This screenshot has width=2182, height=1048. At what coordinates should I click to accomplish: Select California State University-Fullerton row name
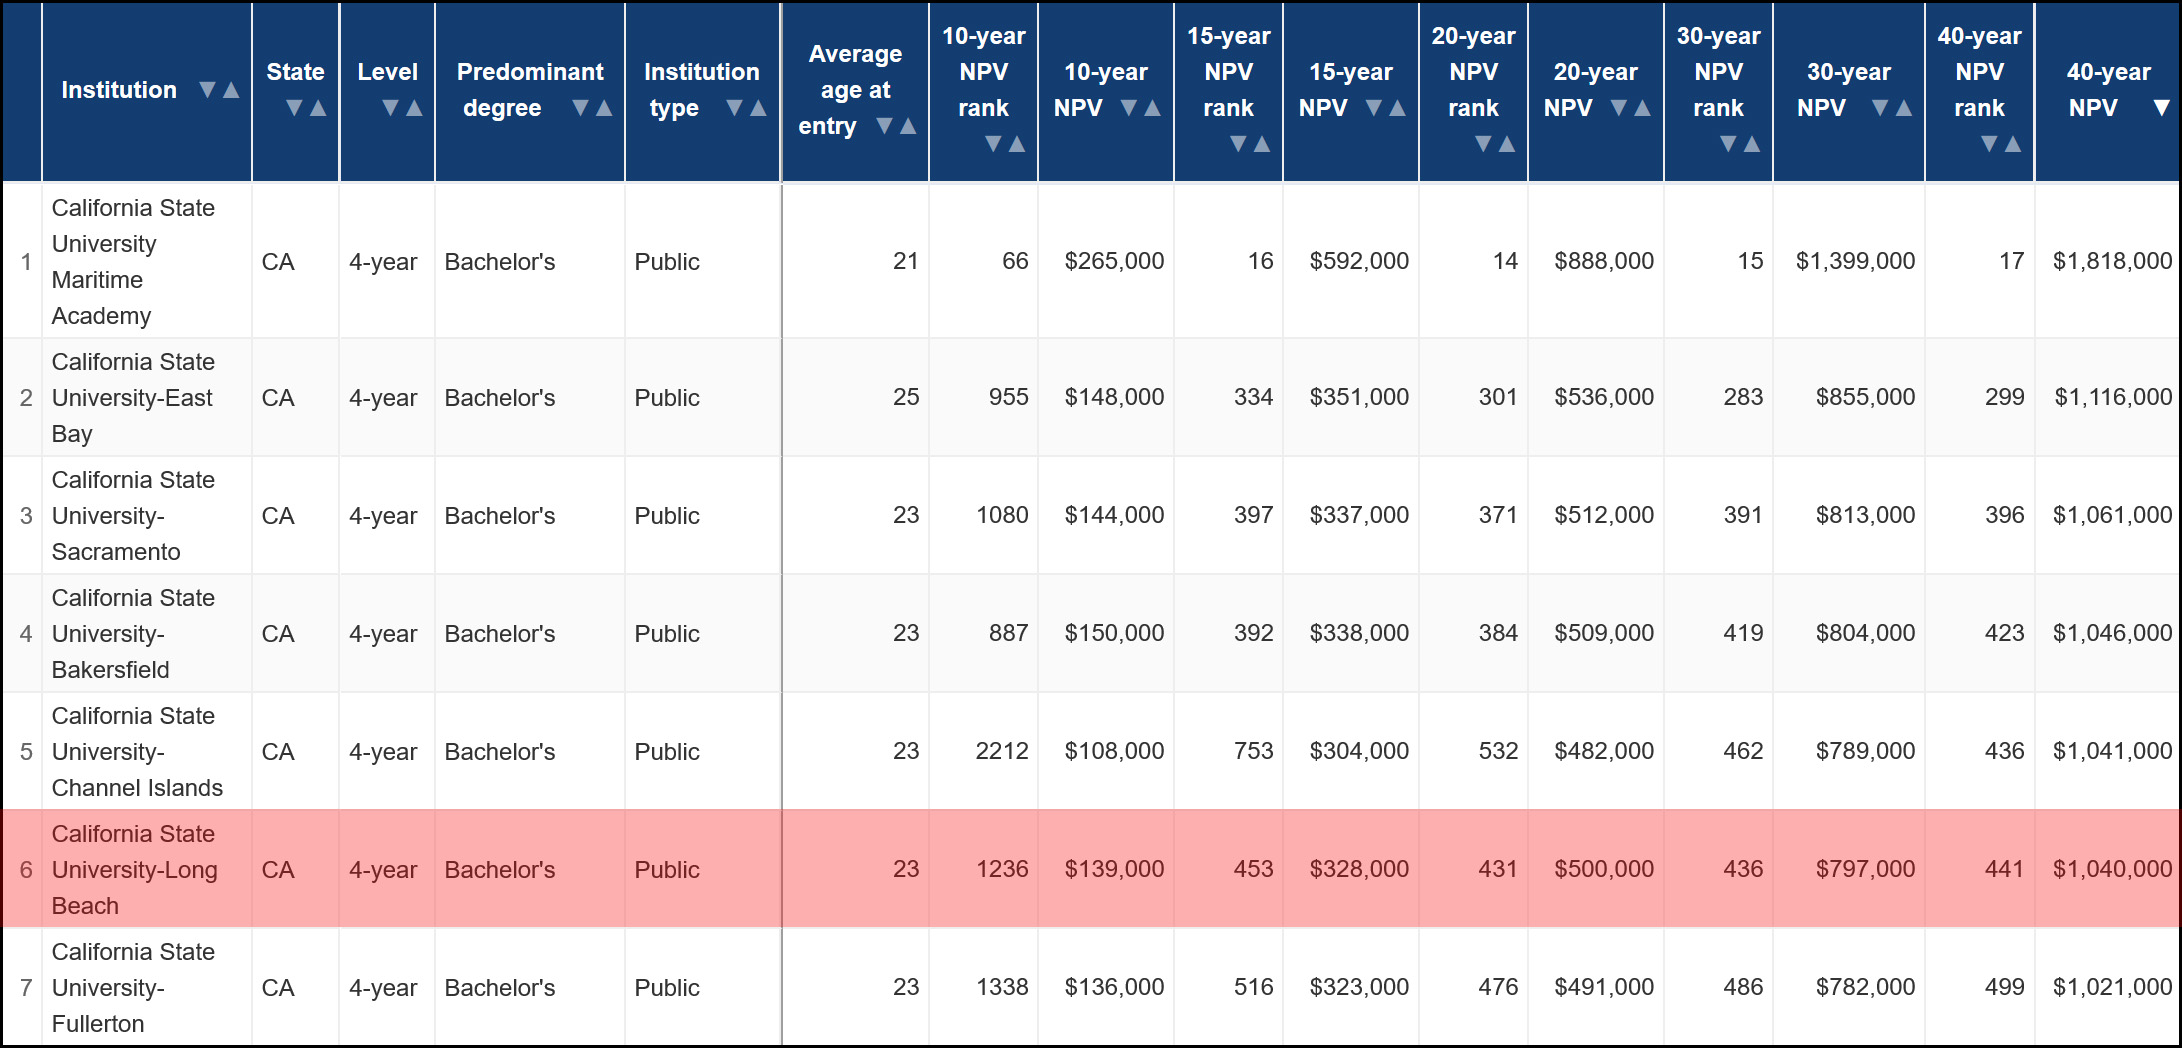click(x=133, y=987)
